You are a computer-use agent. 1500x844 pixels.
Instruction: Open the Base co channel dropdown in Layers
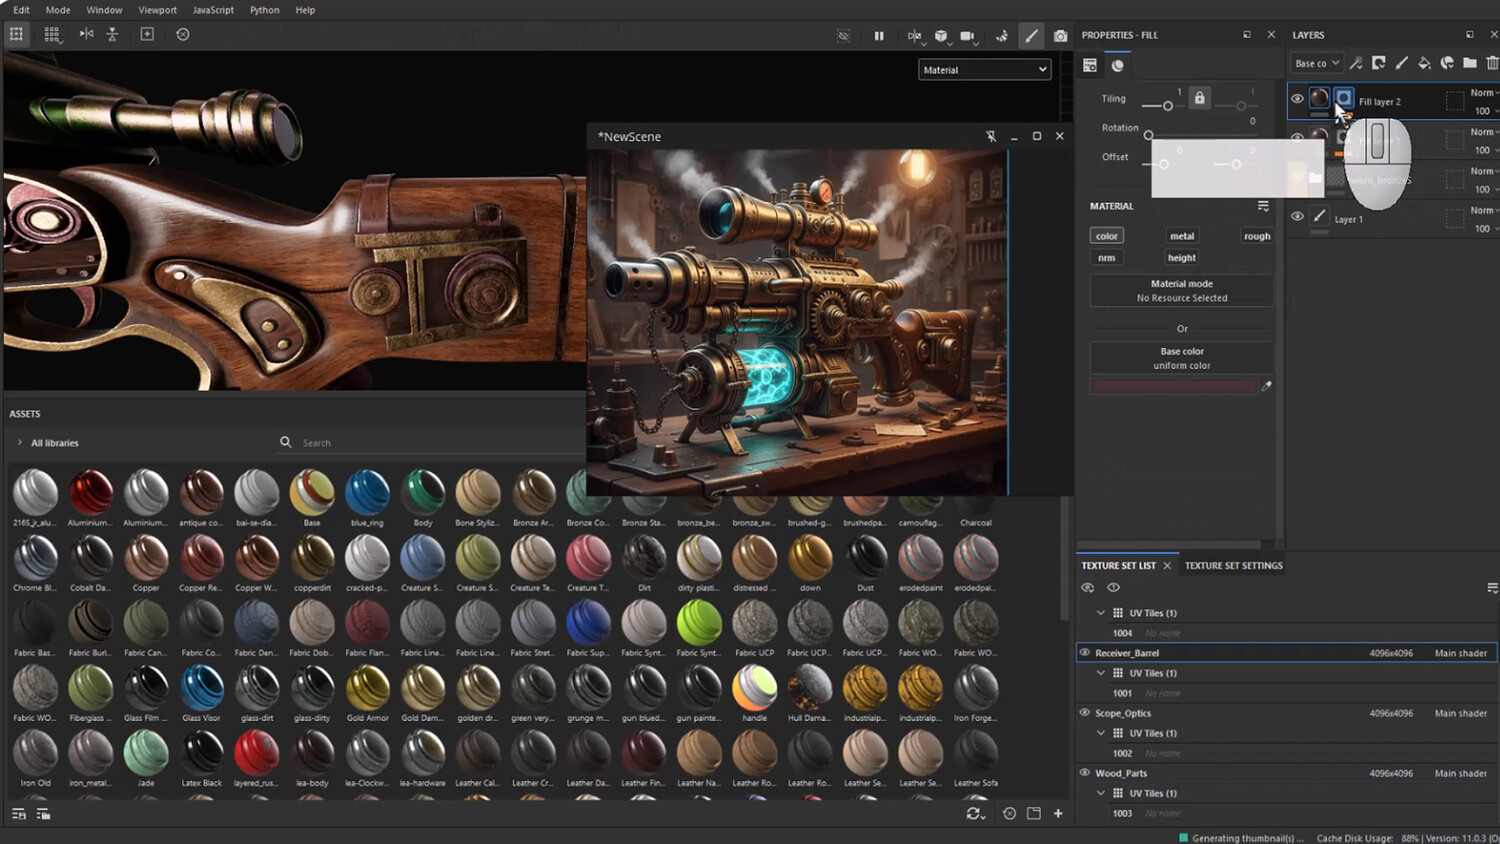point(1316,63)
